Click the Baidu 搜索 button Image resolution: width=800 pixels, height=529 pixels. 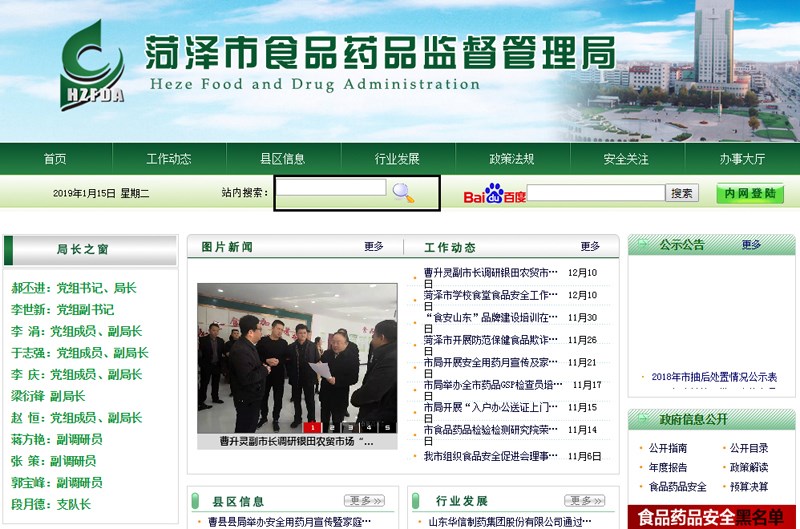click(683, 193)
